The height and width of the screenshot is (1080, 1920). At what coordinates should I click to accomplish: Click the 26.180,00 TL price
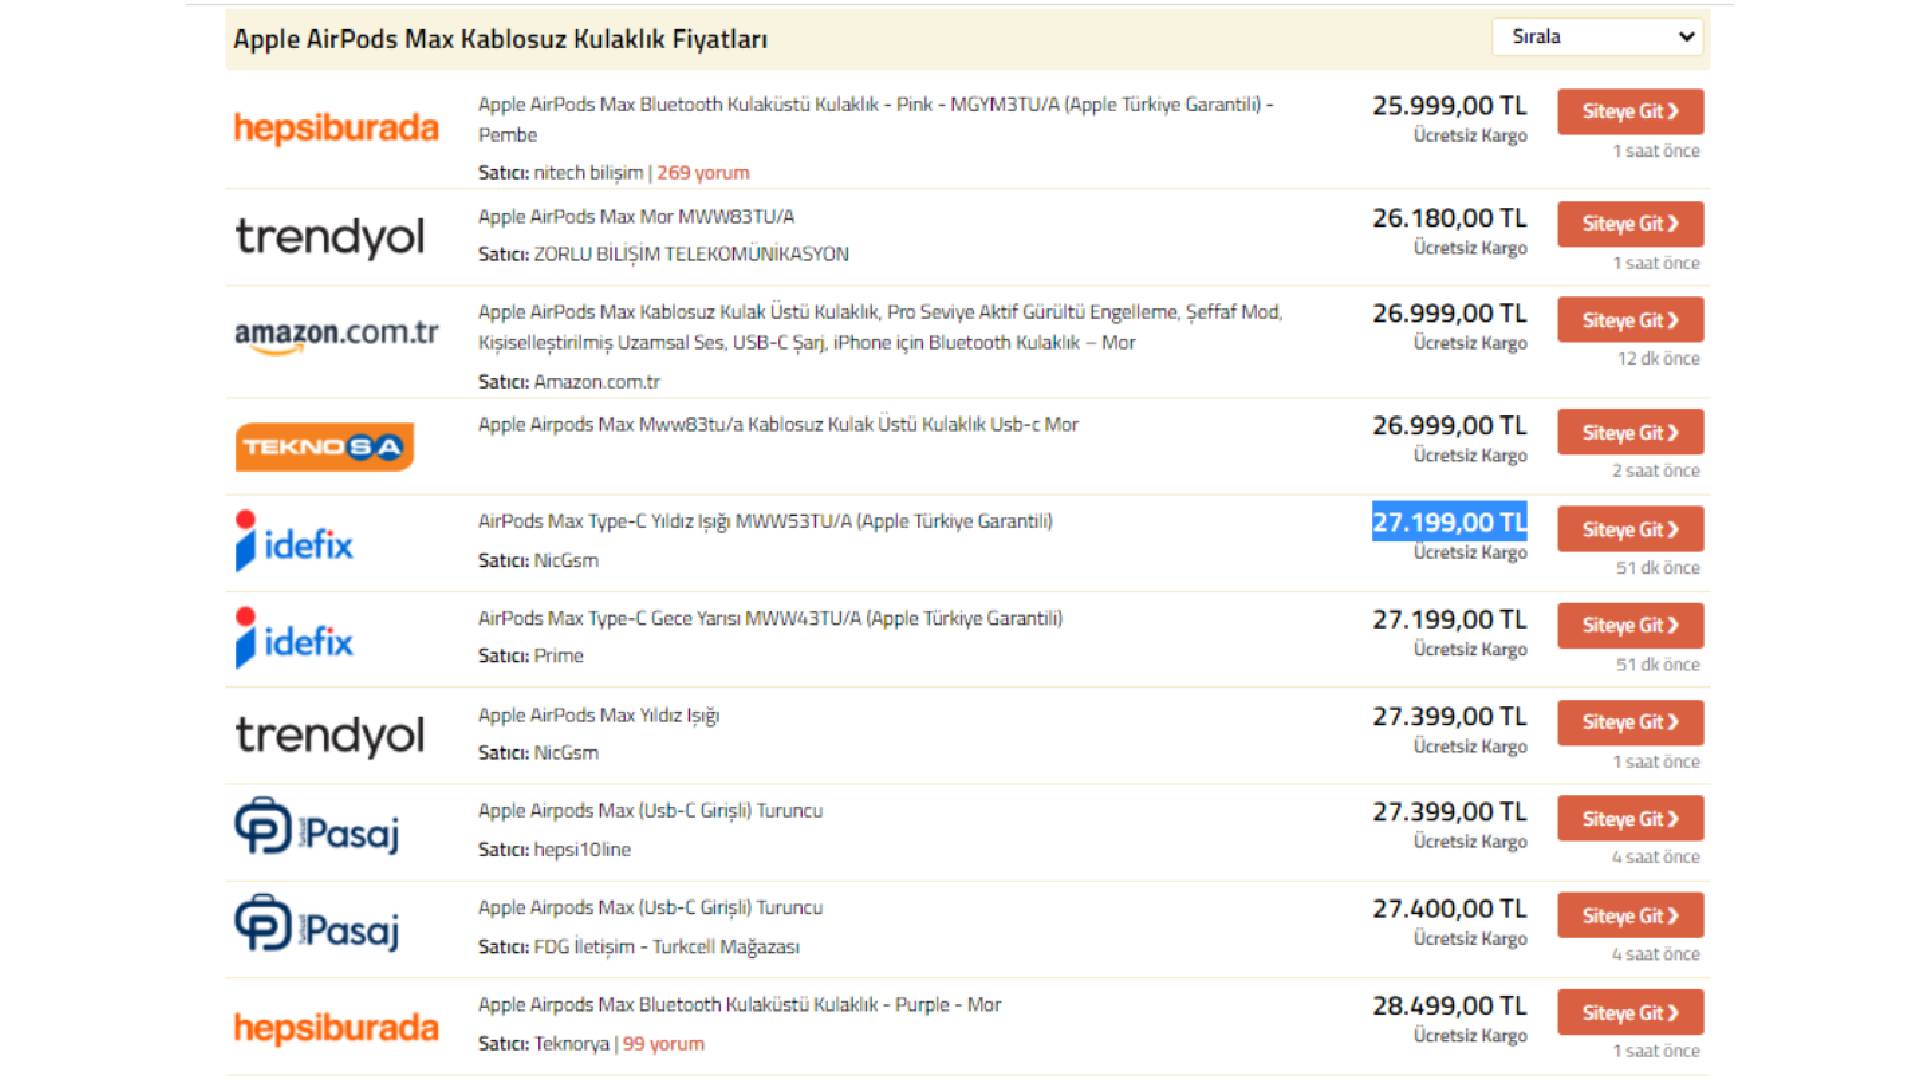tap(1450, 218)
